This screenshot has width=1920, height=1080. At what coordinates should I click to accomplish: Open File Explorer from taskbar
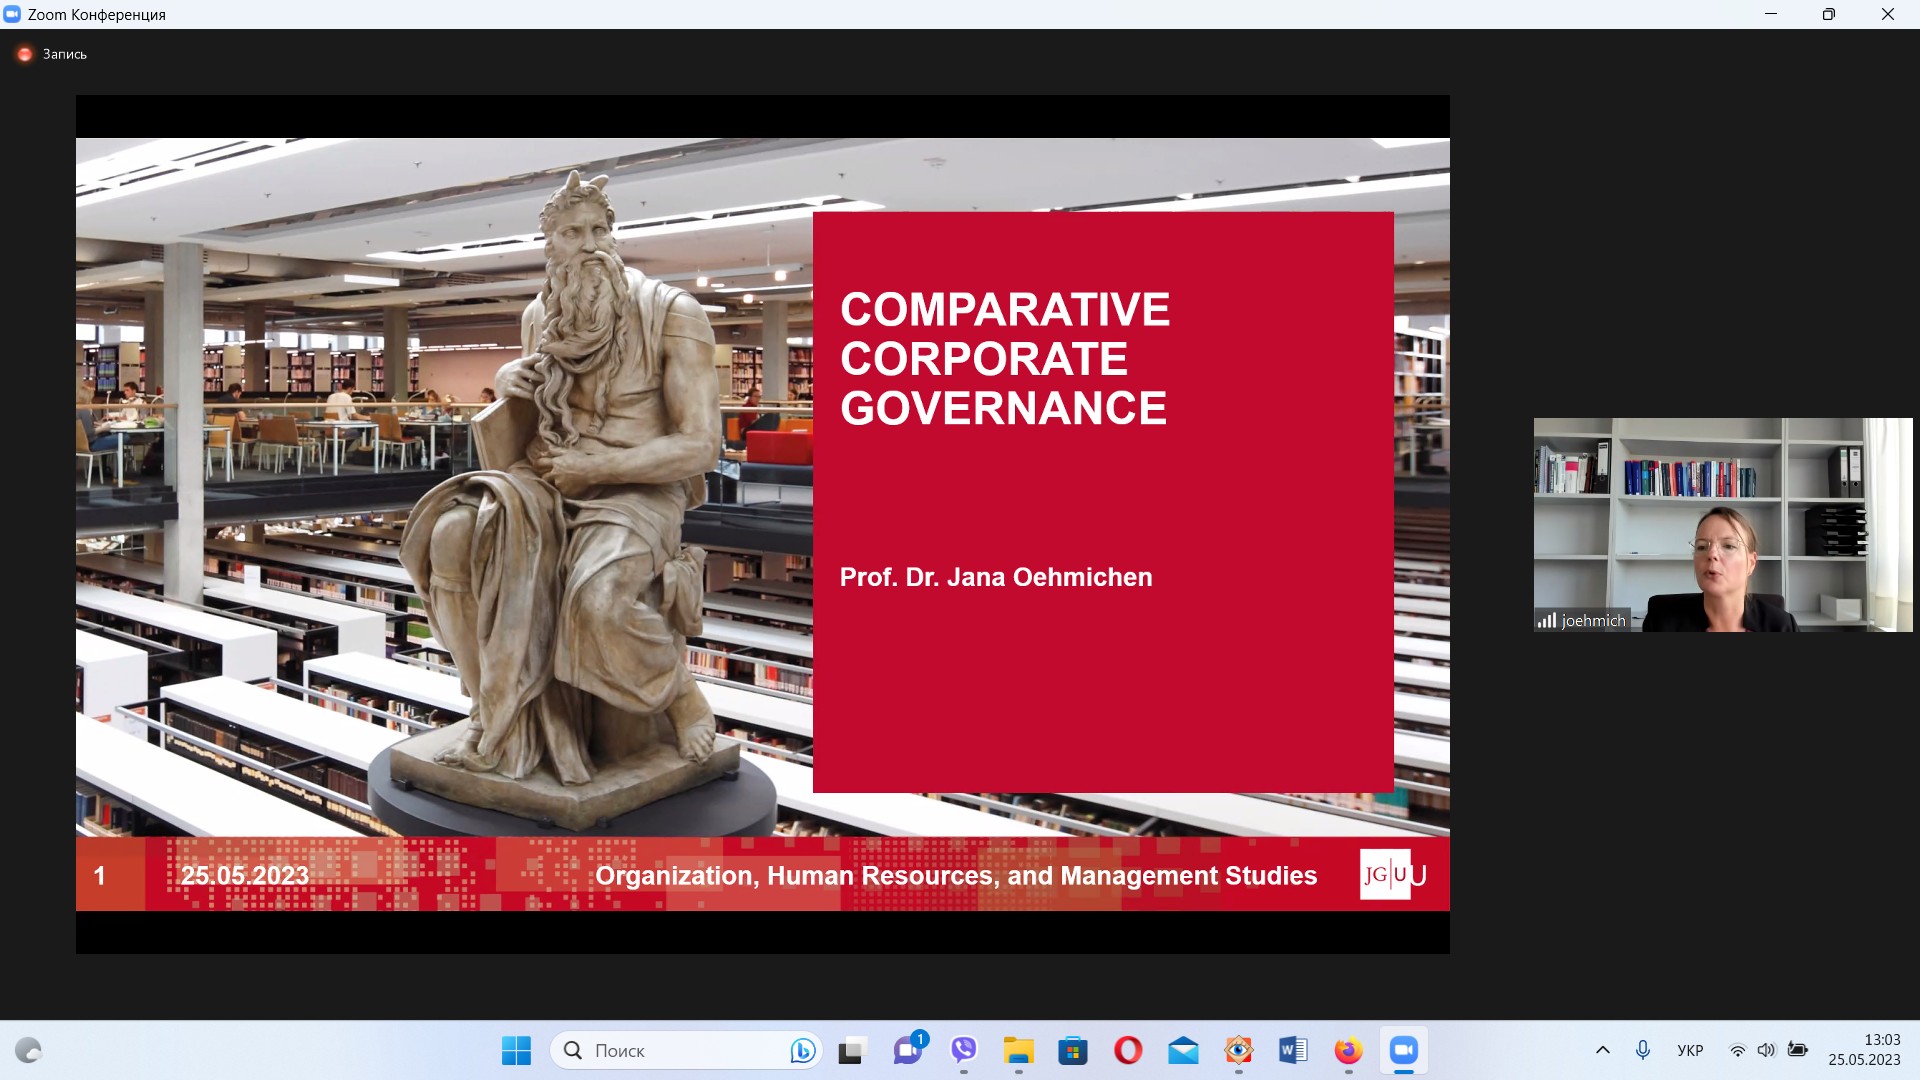click(1018, 1050)
